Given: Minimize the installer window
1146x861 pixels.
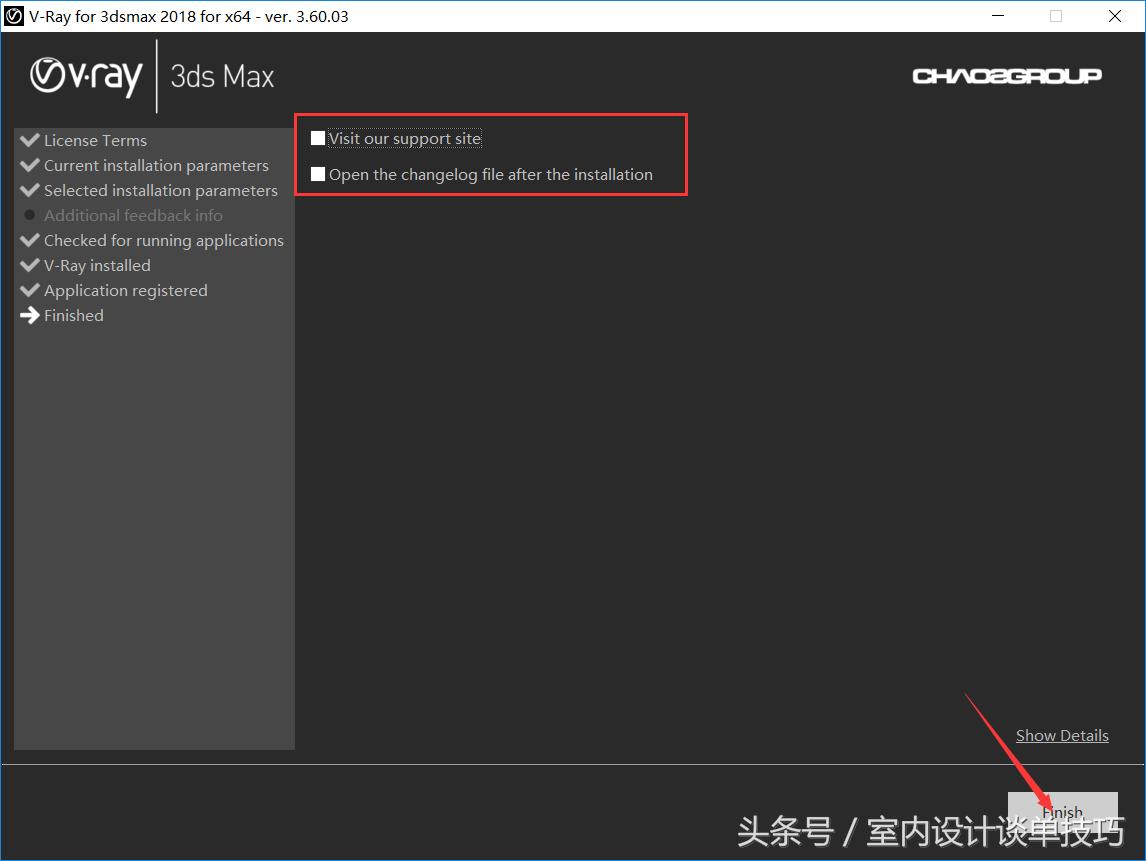Looking at the screenshot, I should tap(998, 15).
